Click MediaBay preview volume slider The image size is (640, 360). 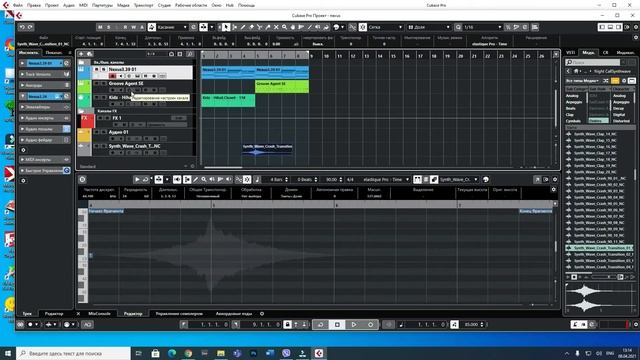click(603, 277)
